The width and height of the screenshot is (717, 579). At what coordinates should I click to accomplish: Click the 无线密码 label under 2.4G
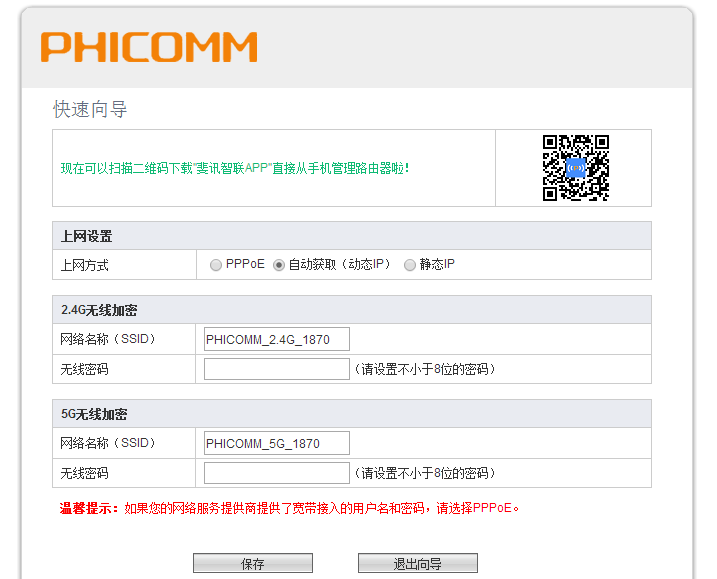[x=85, y=369]
